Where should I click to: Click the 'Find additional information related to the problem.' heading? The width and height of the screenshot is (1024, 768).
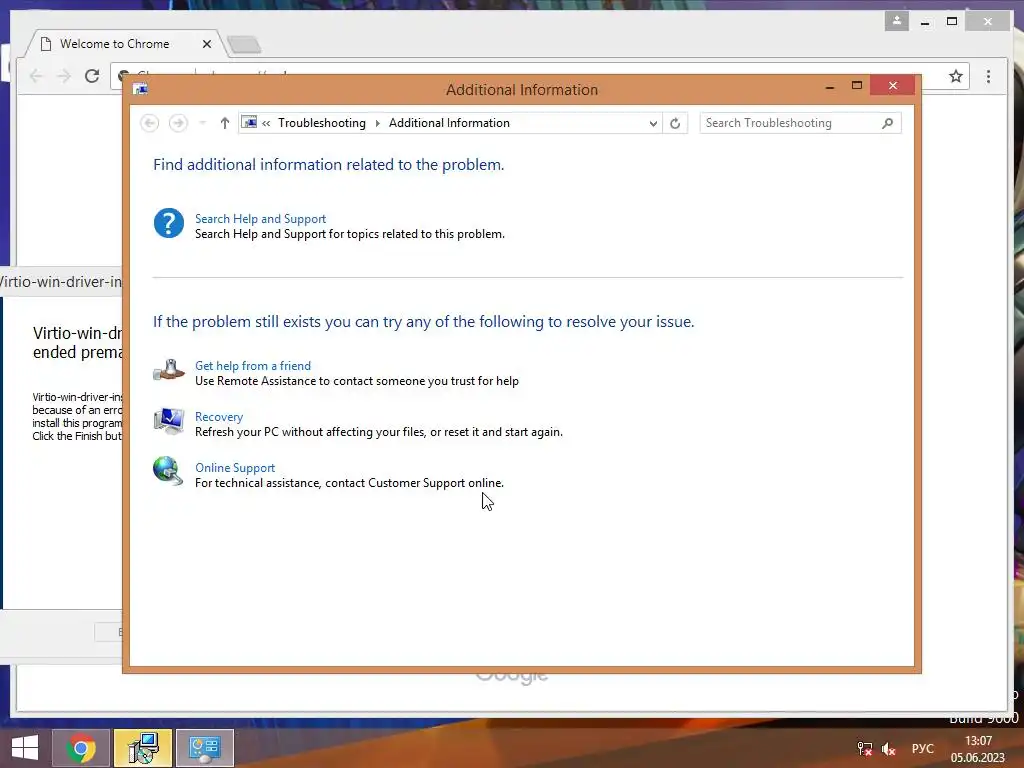click(328, 165)
